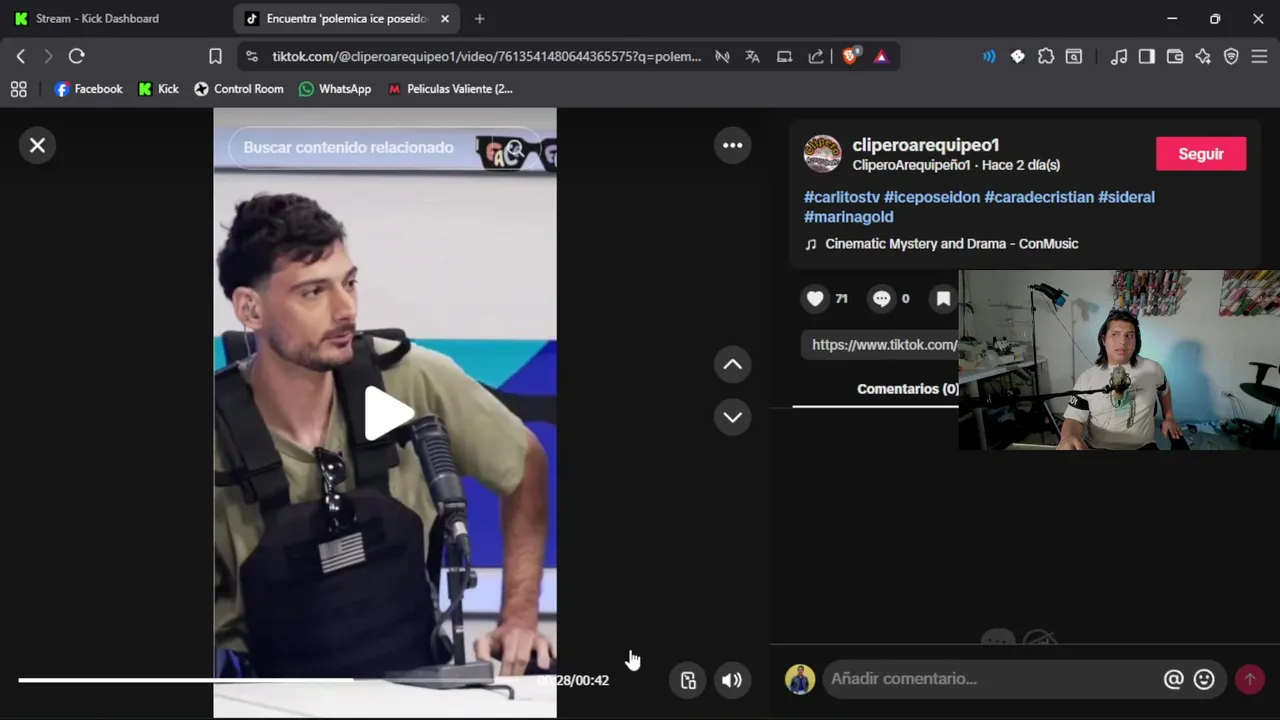Click the video URL link field
Viewport: 1280px width, 720px height.
(880, 345)
